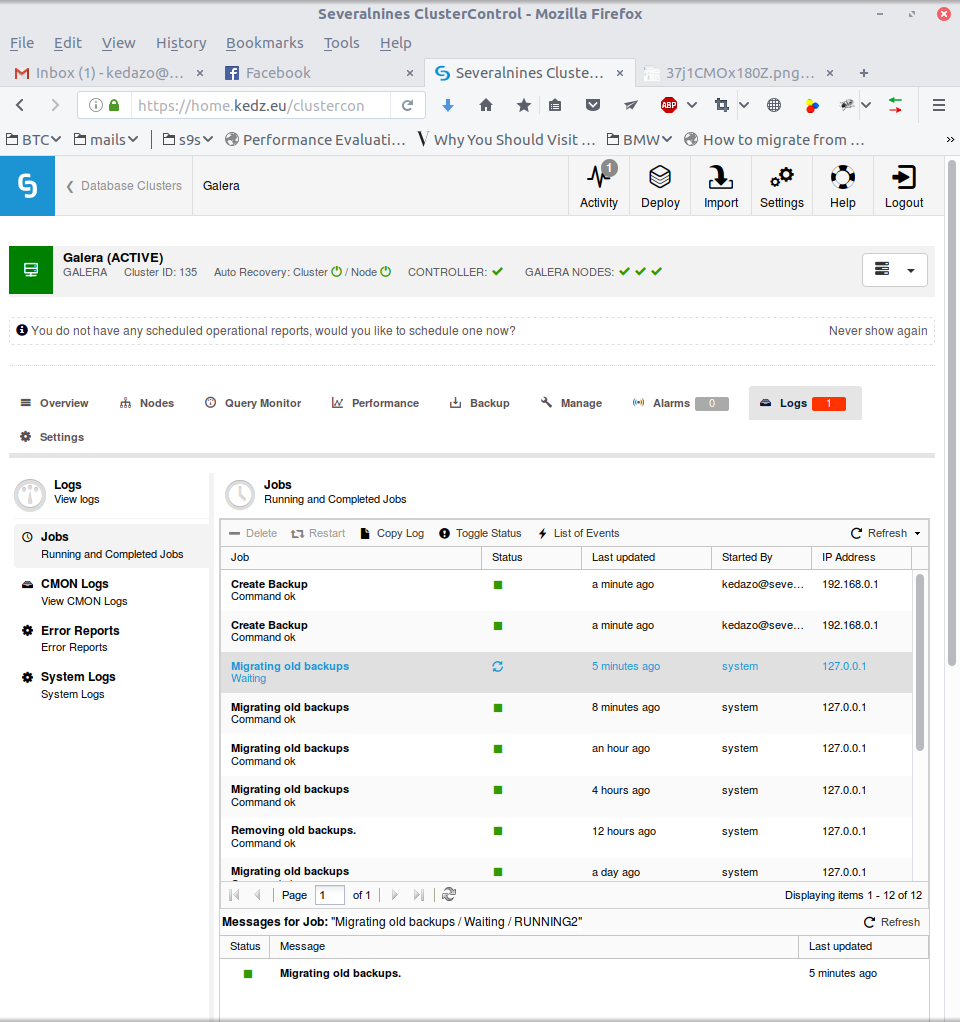Expand the cluster actions dropdown menu
Screen dimensions: 960x1022
click(x=894, y=270)
